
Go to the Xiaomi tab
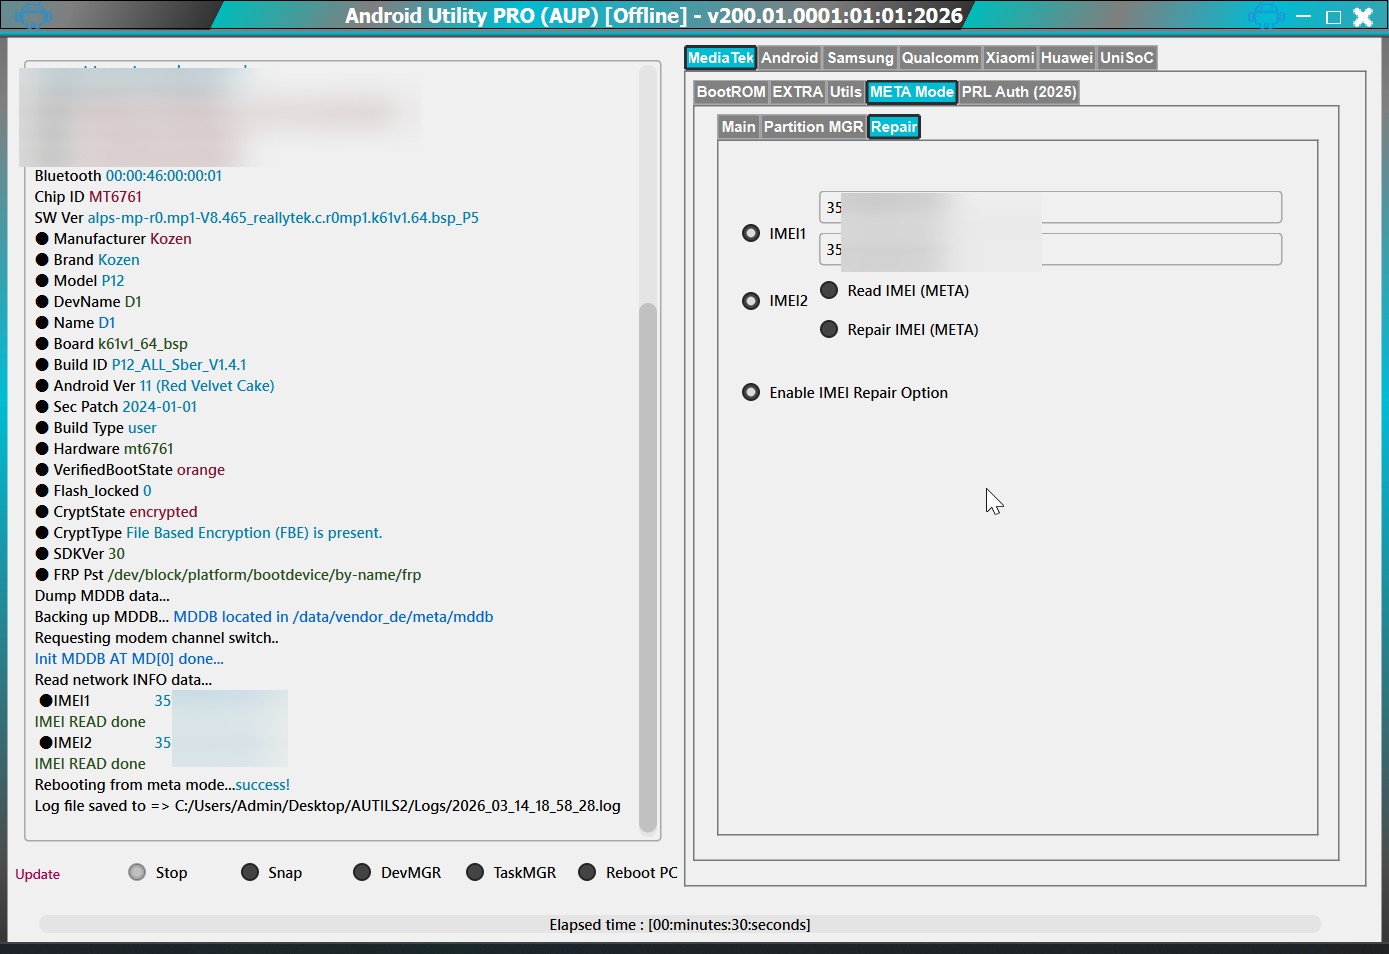(x=1010, y=58)
